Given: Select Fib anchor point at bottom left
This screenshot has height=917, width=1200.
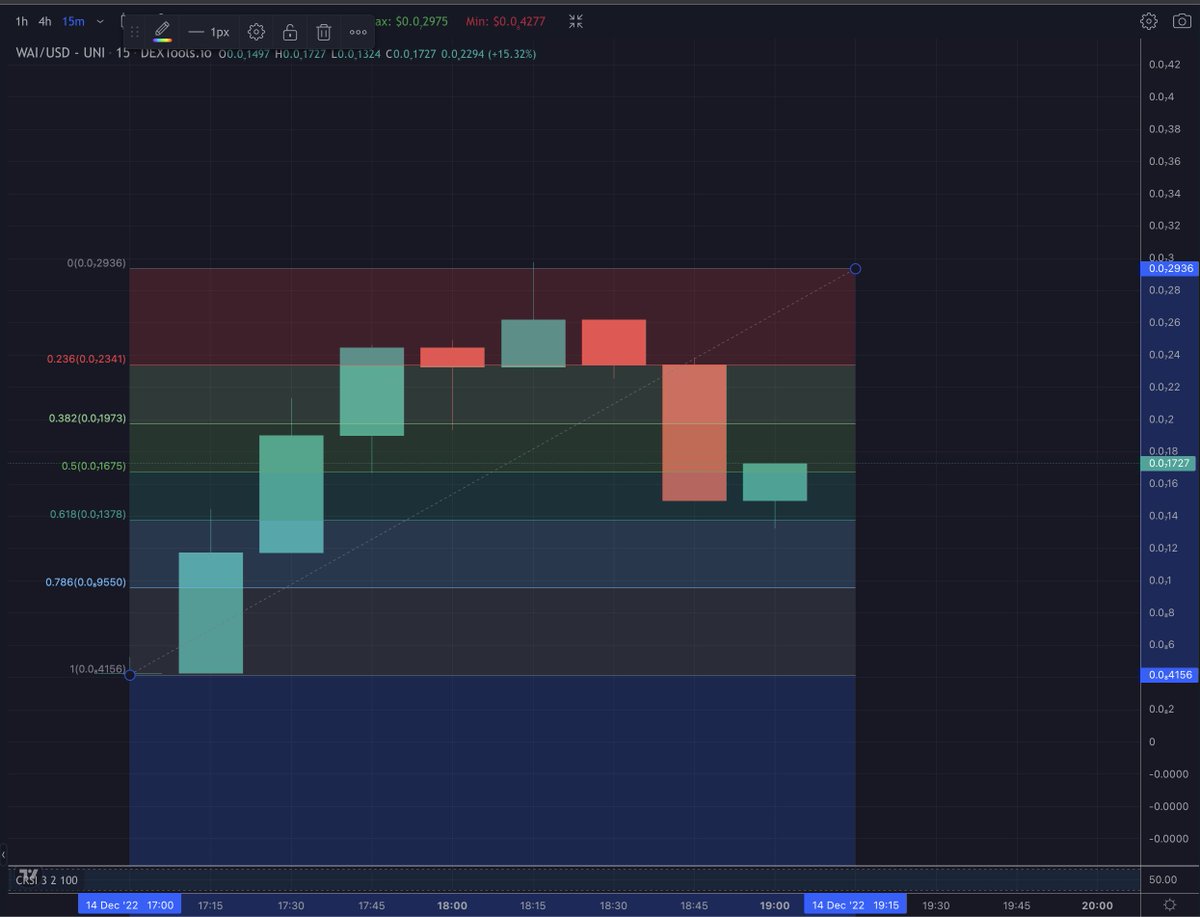Looking at the screenshot, I should coord(129,675).
